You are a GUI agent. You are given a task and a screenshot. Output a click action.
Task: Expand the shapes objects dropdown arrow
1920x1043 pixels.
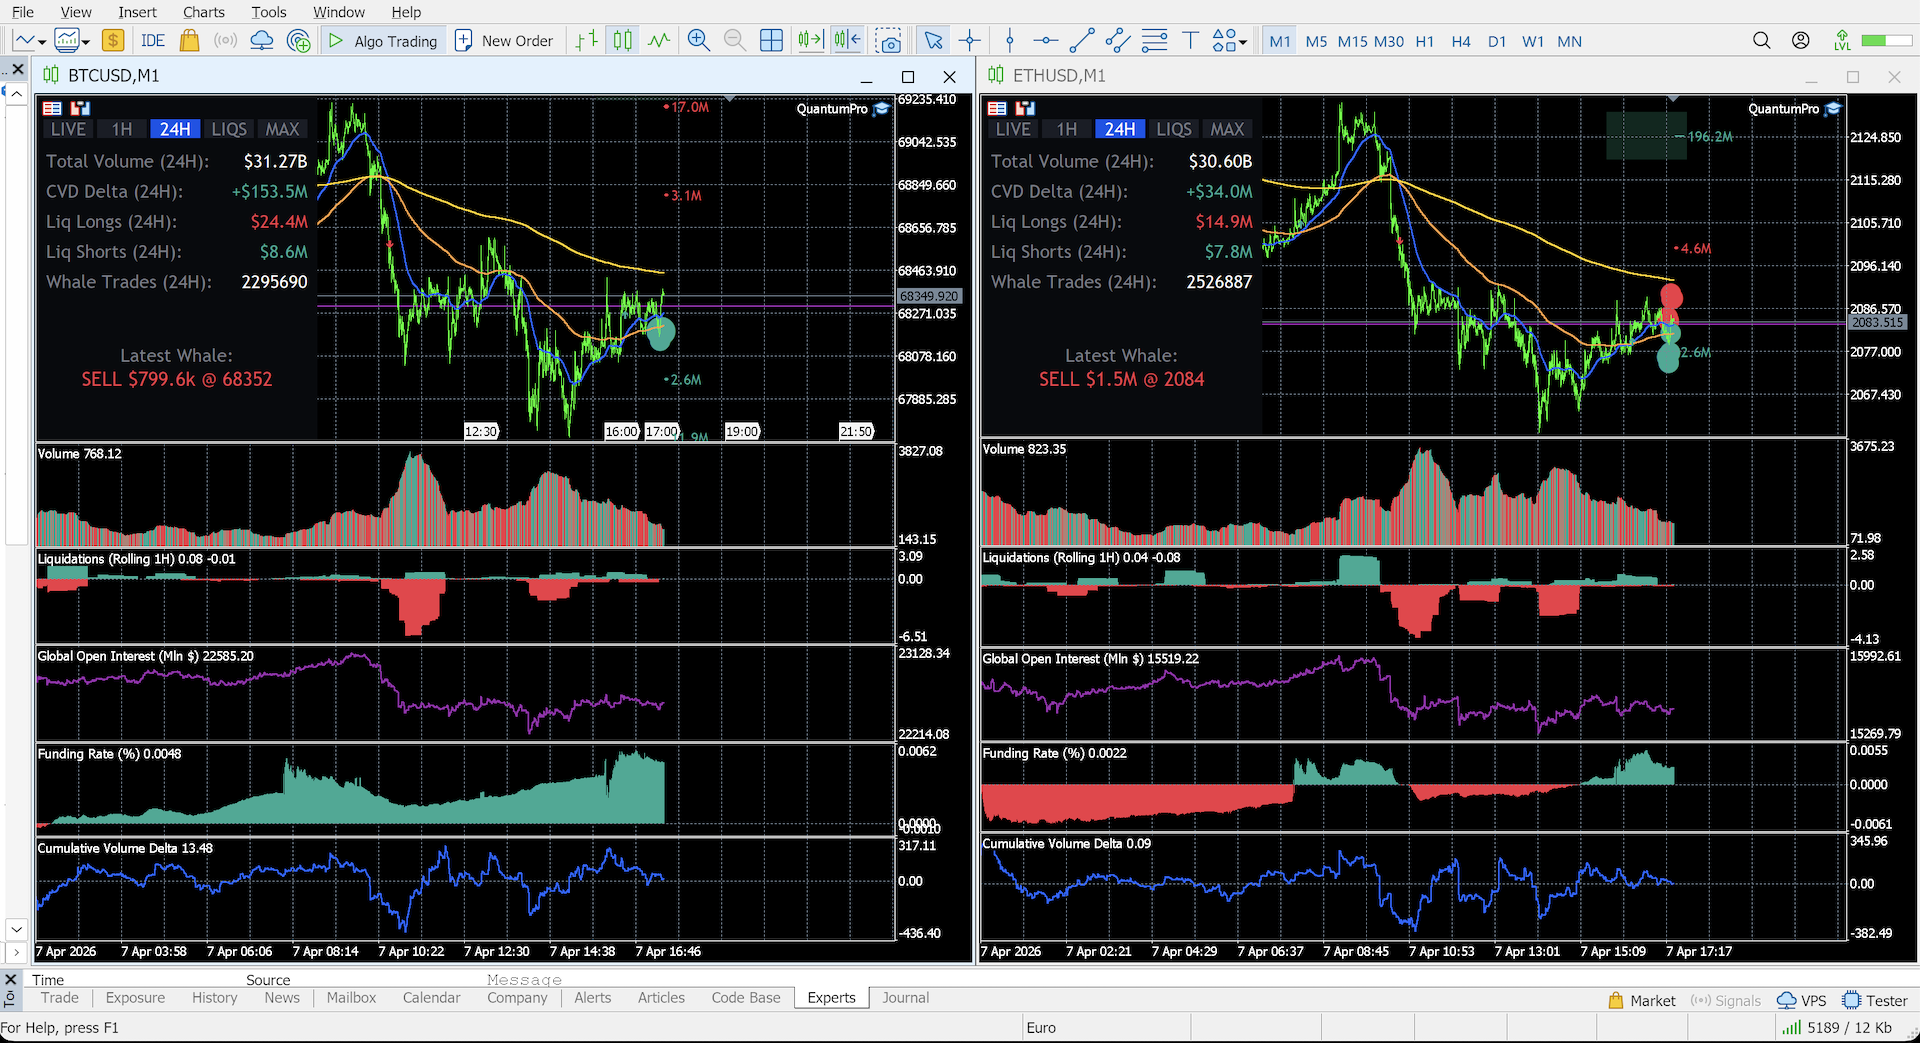click(x=1243, y=42)
